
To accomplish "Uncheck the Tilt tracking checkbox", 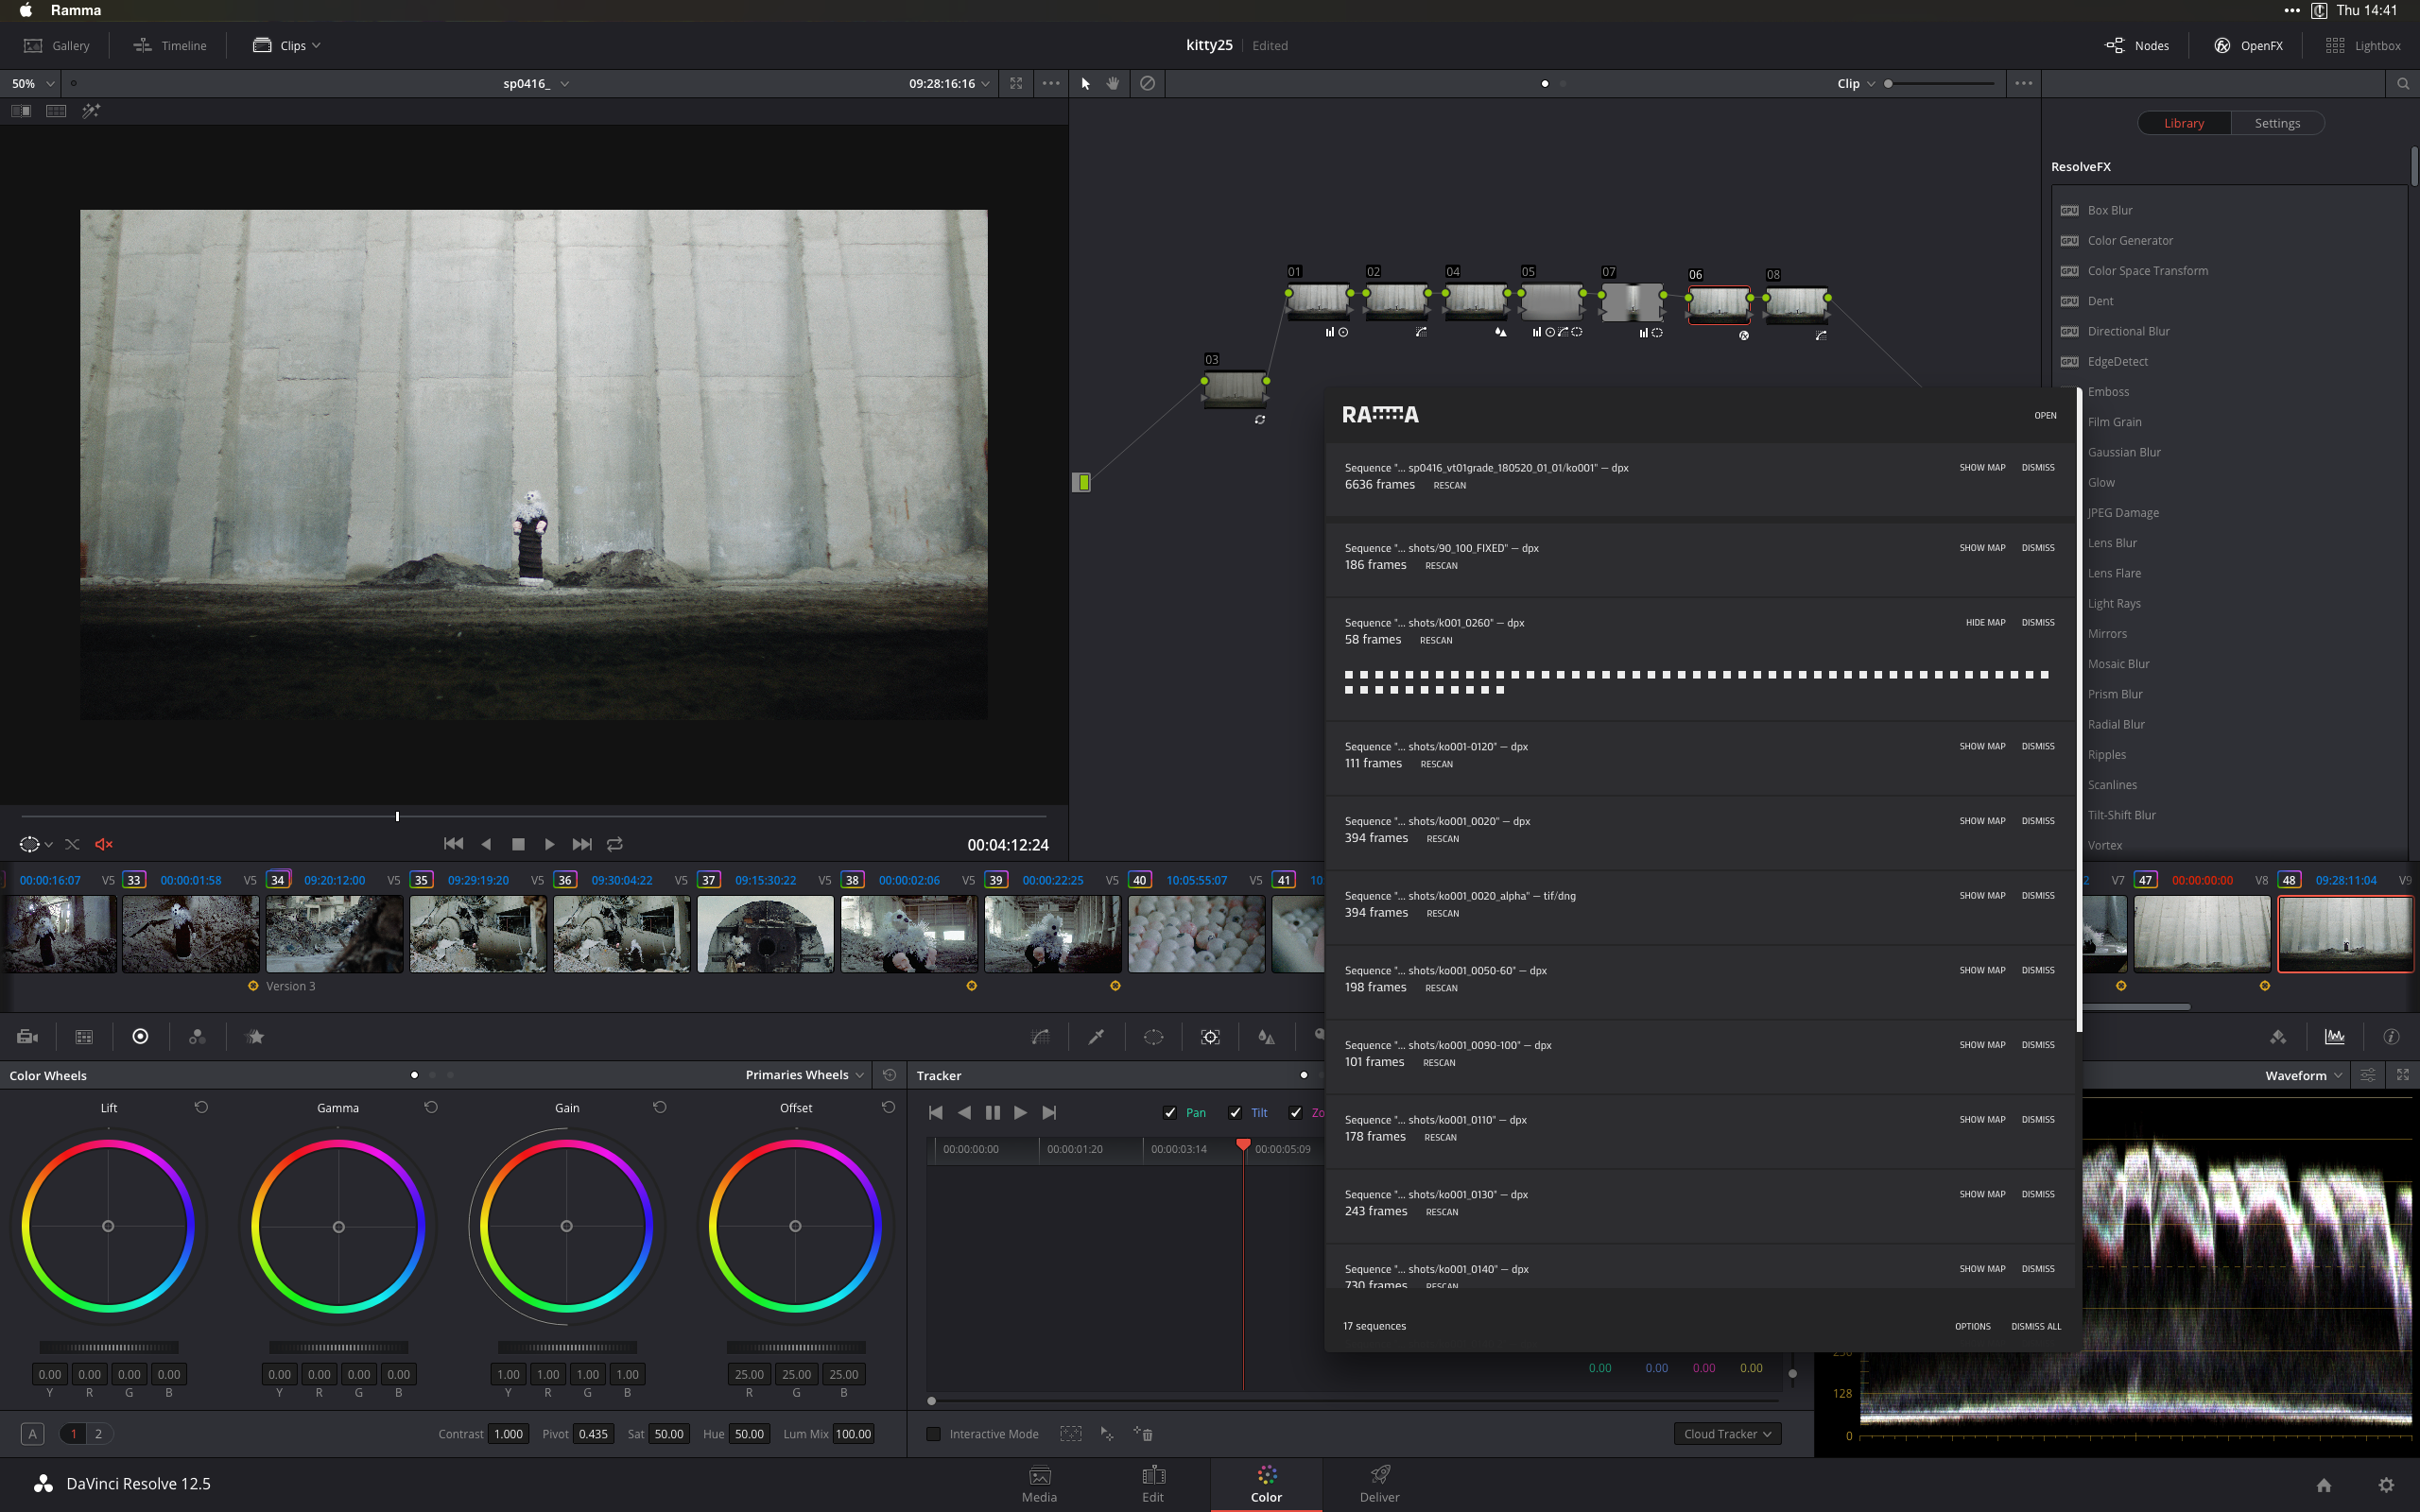I will (1235, 1113).
